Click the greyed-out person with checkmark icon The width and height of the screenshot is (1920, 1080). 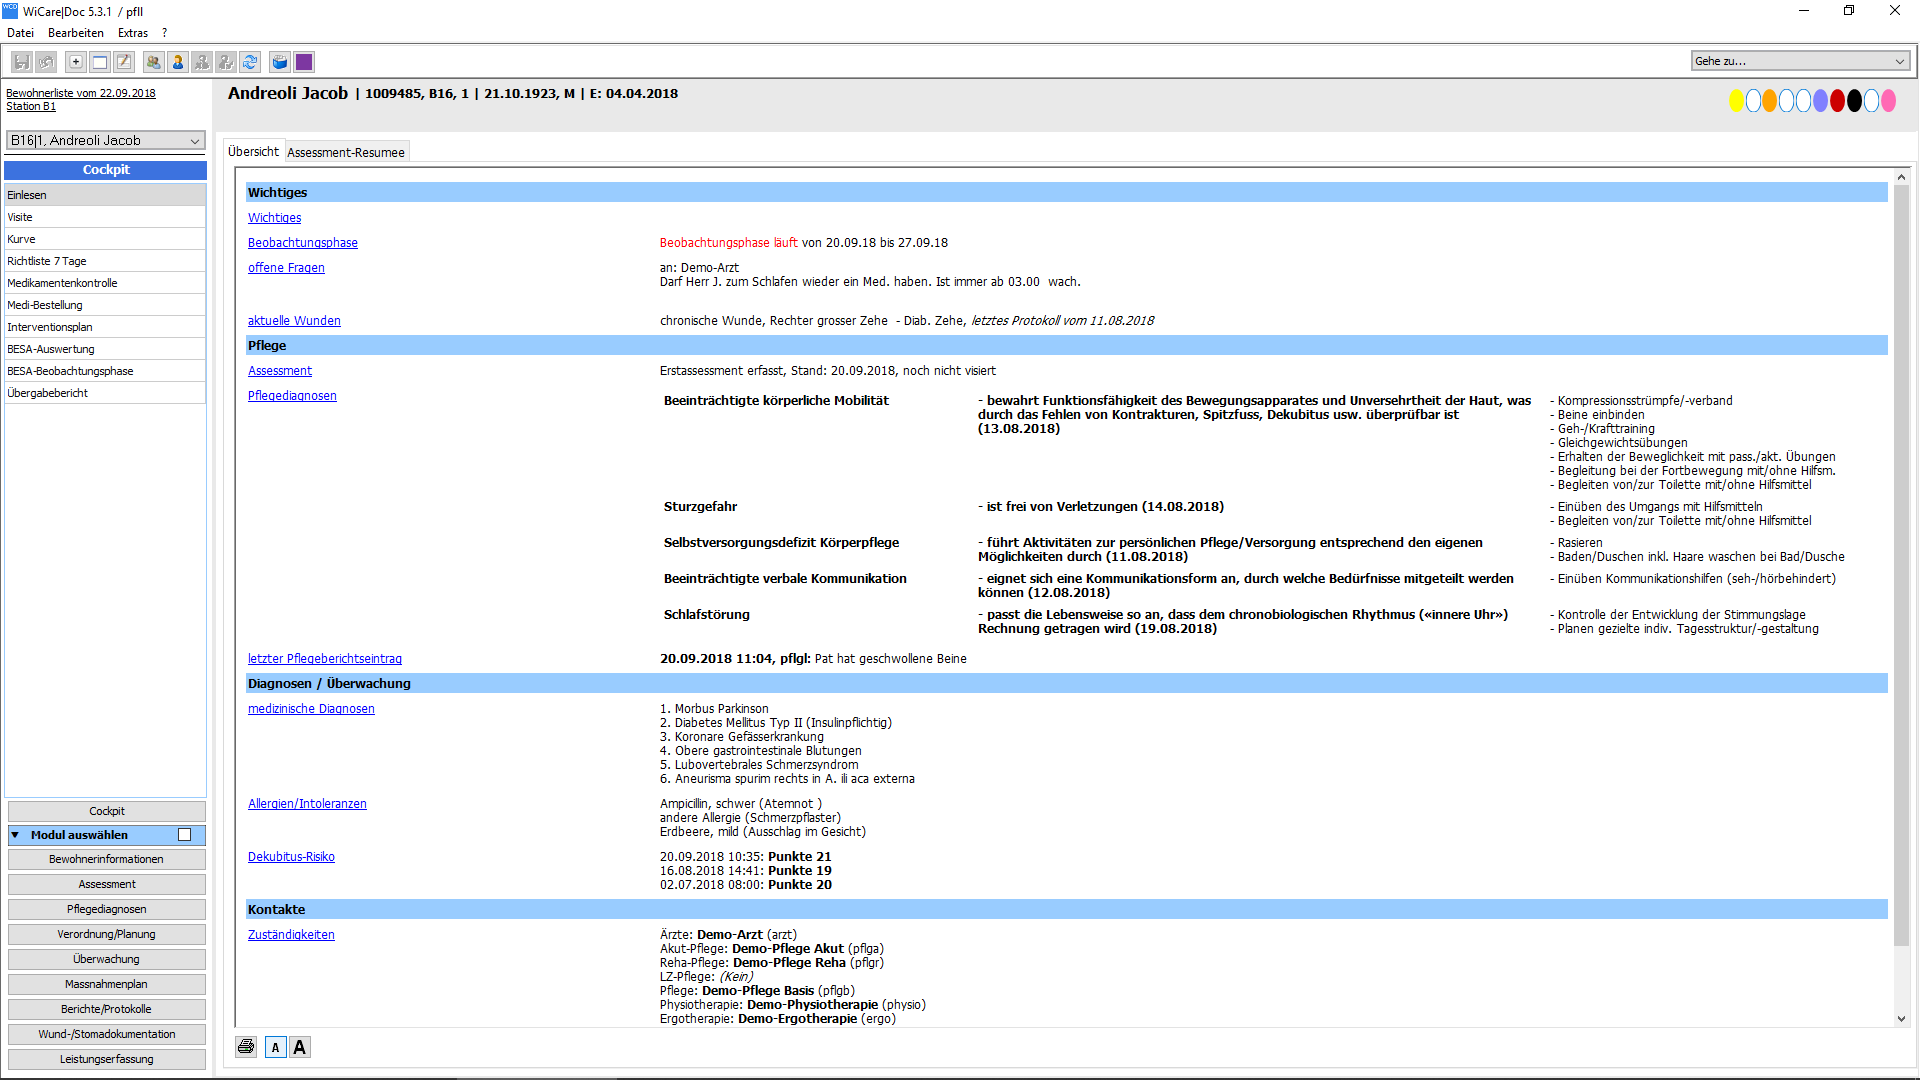click(x=226, y=62)
